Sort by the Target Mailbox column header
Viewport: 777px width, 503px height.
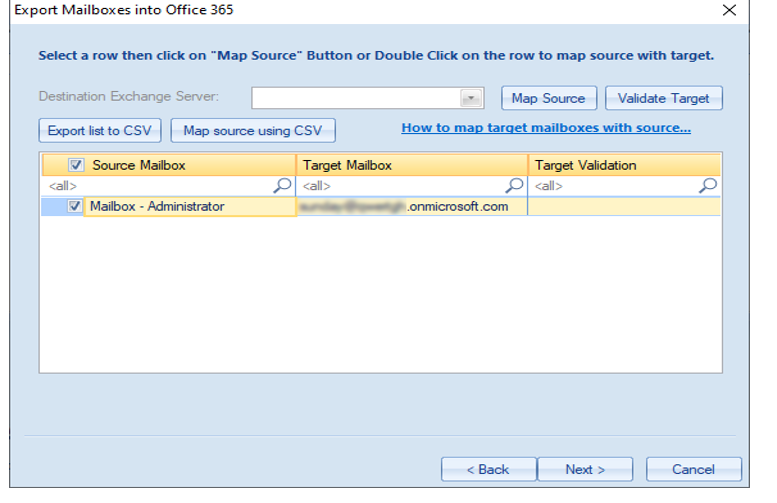[x=412, y=165]
